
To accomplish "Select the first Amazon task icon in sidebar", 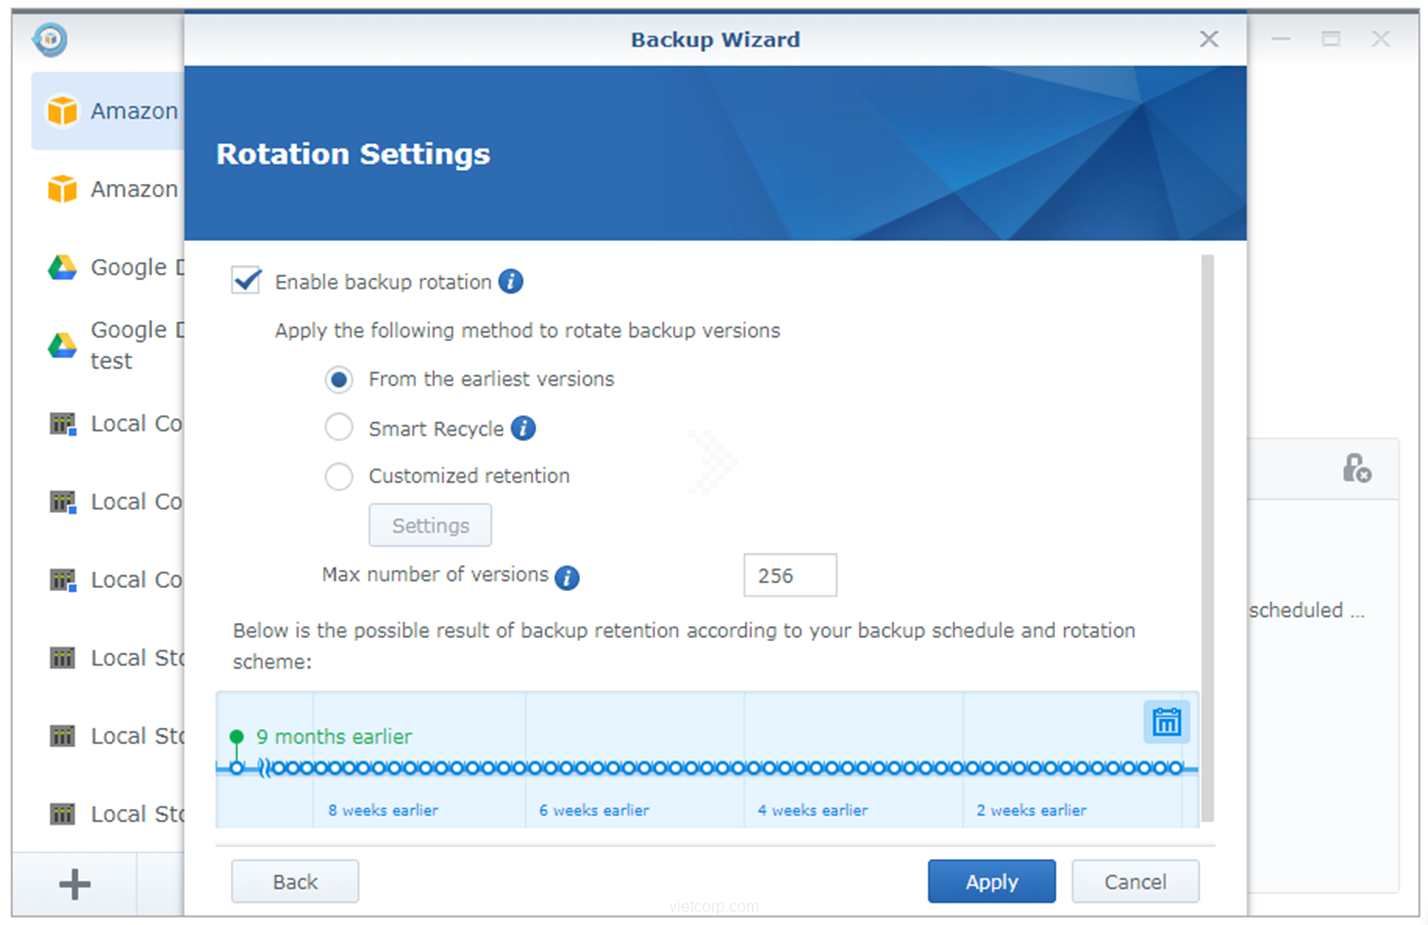I will [x=63, y=111].
